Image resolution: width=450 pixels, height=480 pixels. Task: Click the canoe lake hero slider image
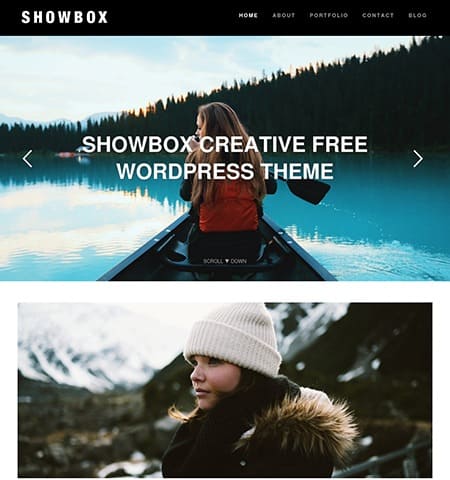[x=225, y=158]
